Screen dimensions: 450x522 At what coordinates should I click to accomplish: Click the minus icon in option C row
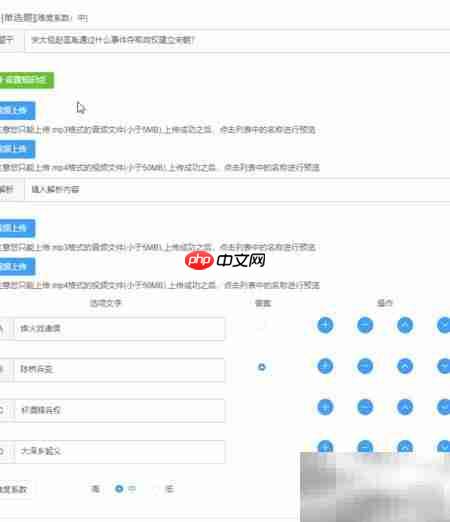point(365,407)
